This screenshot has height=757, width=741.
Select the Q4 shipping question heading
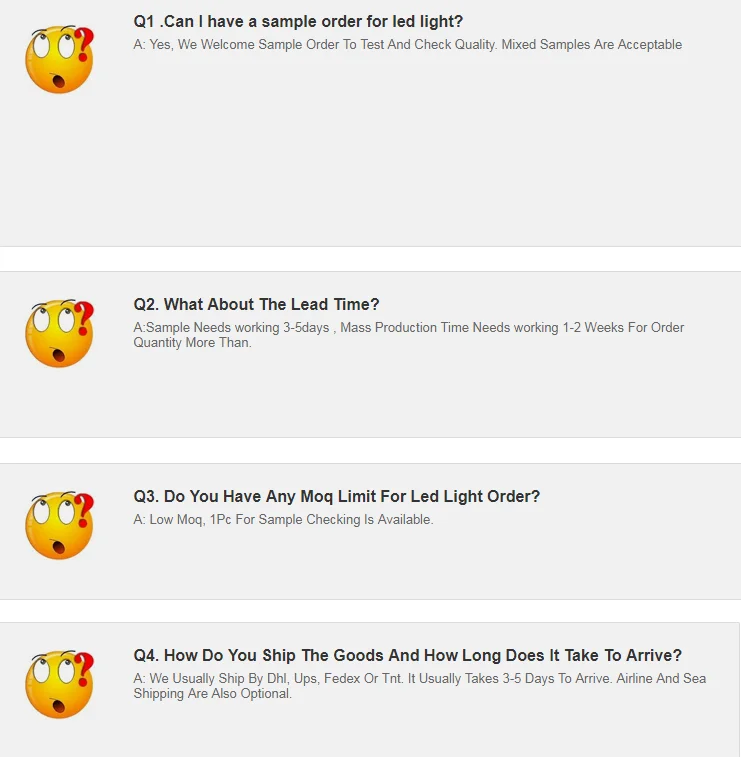pos(407,656)
